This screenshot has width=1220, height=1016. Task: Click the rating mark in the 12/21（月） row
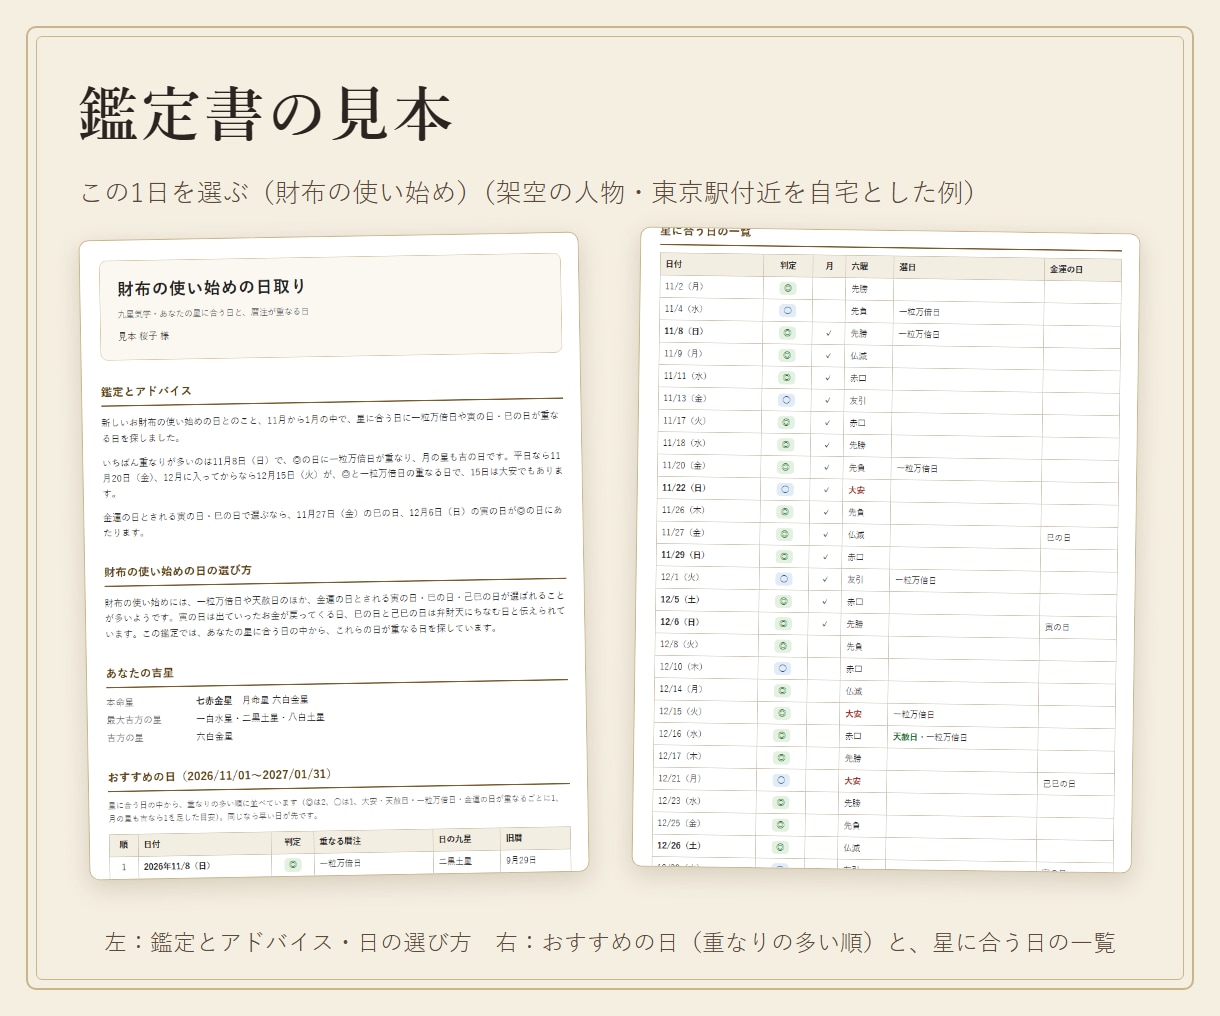pyautogui.click(x=782, y=780)
